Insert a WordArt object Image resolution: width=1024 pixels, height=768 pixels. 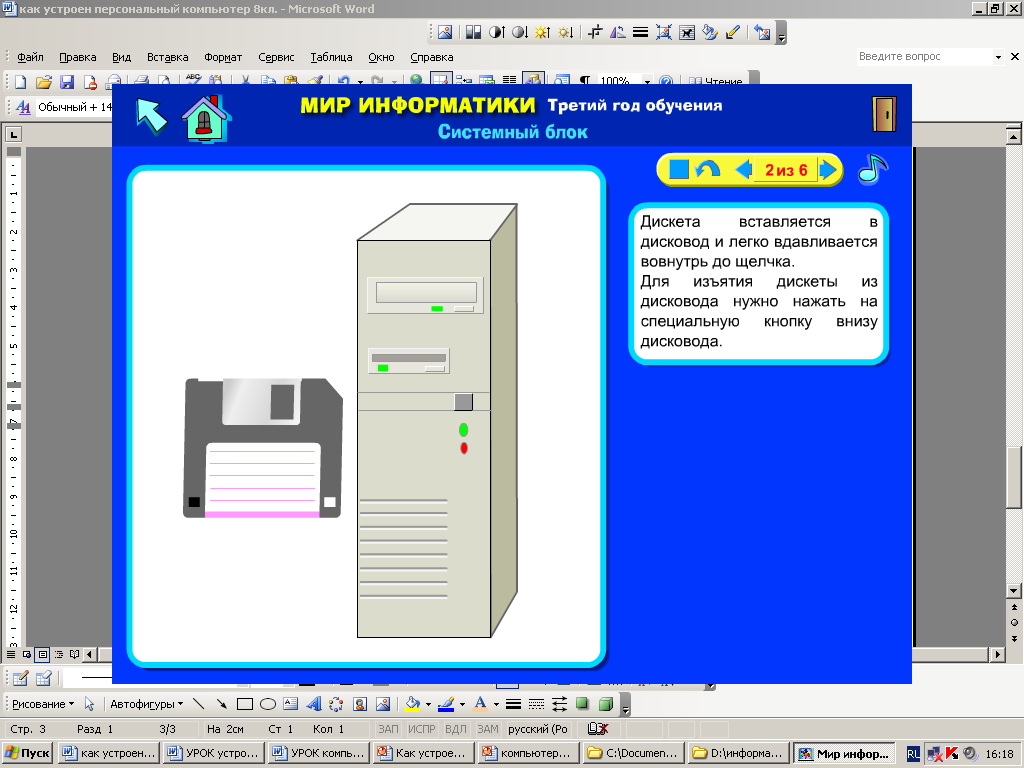click(x=314, y=704)
